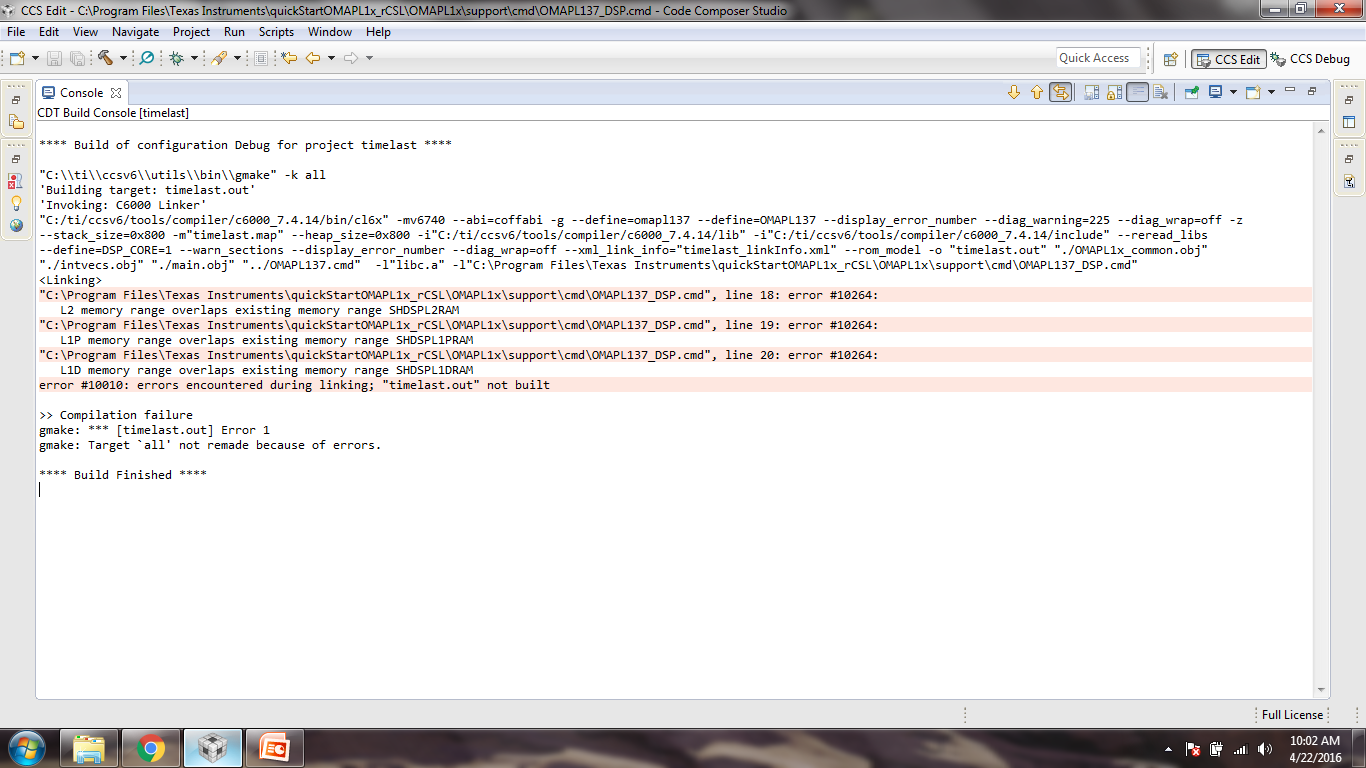Click the console scrollbar up arrow
The image size is (1366, 768).
coord(1322,131)
